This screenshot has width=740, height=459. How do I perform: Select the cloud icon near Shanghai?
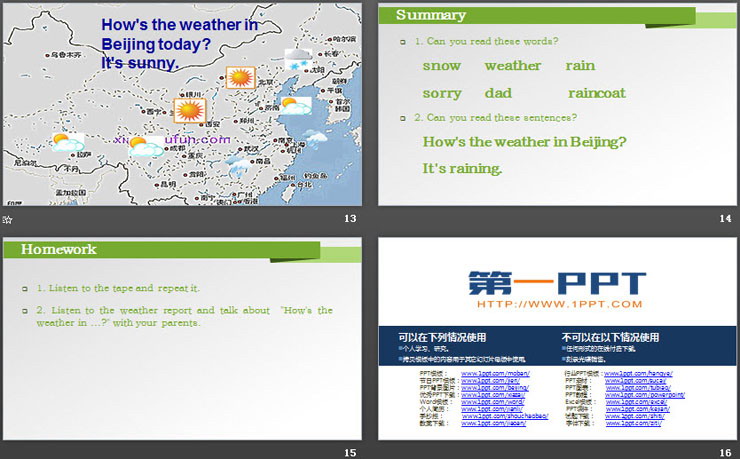tap(318, 139)
